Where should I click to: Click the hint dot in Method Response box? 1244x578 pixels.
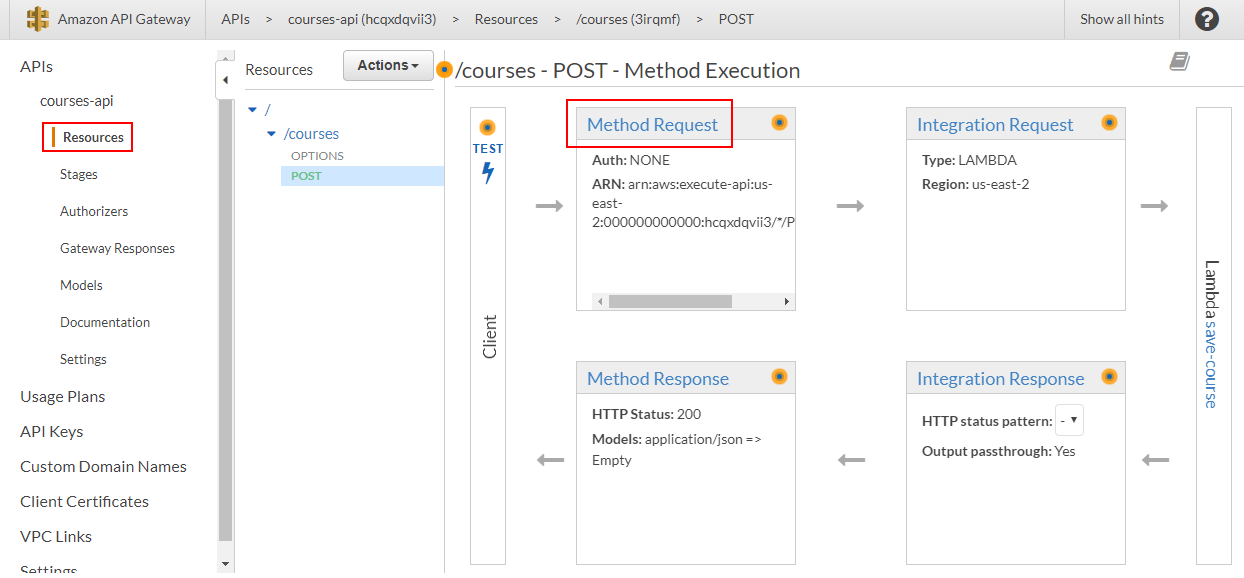779,377
